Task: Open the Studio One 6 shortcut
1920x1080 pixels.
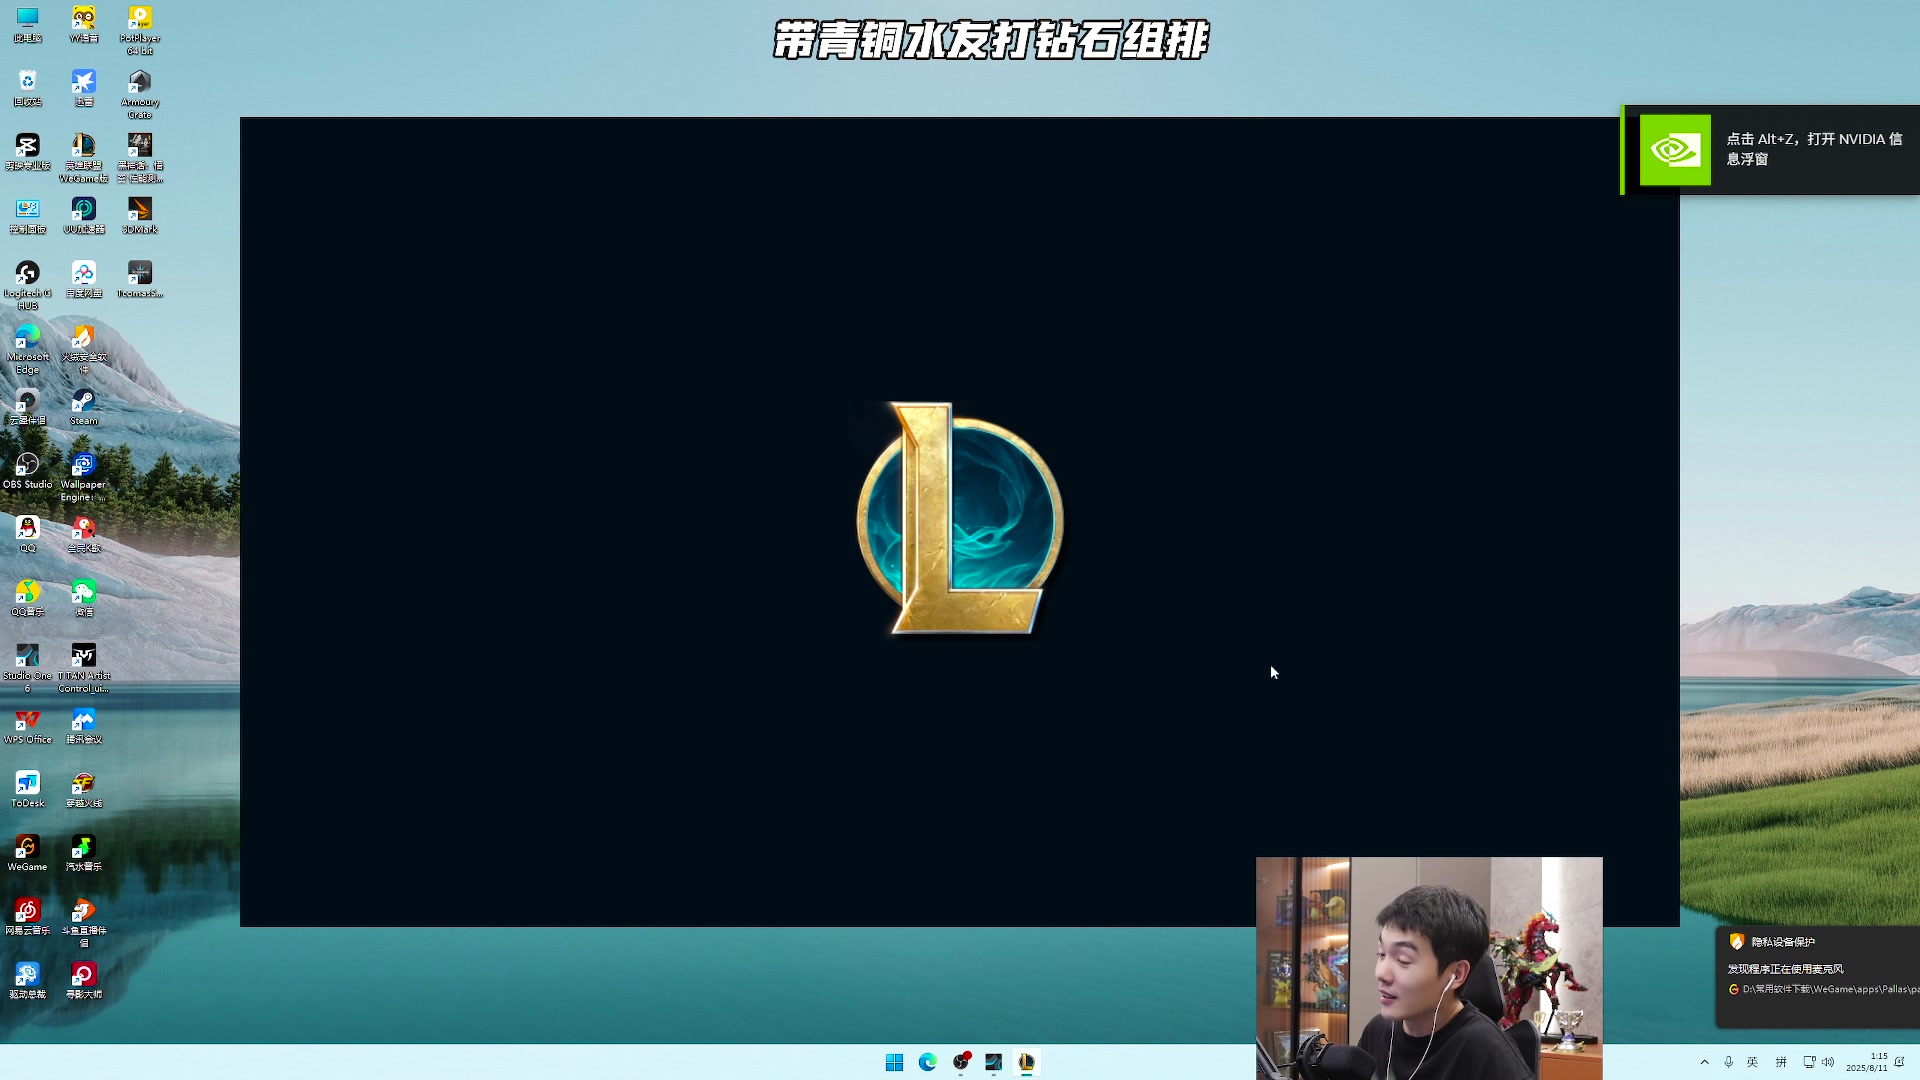Action: (x=27, y=668)
